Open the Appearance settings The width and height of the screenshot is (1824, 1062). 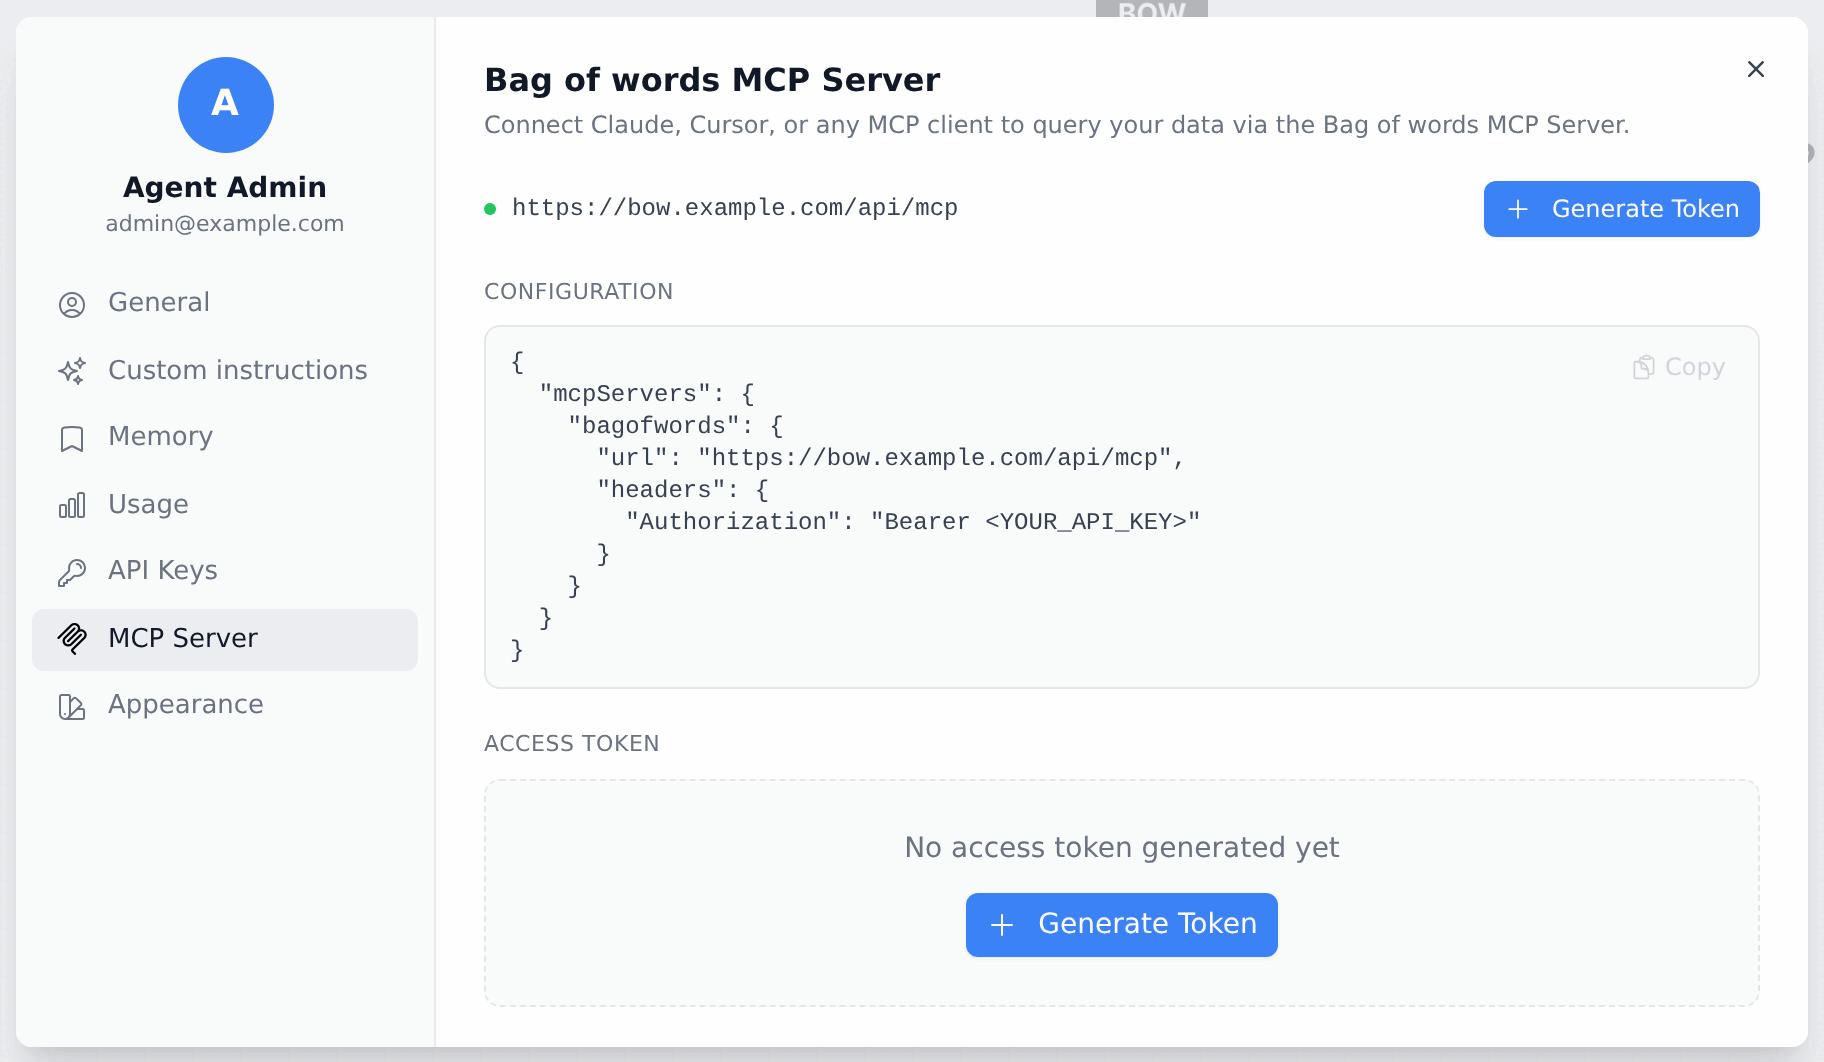click(x=225, y=705)
